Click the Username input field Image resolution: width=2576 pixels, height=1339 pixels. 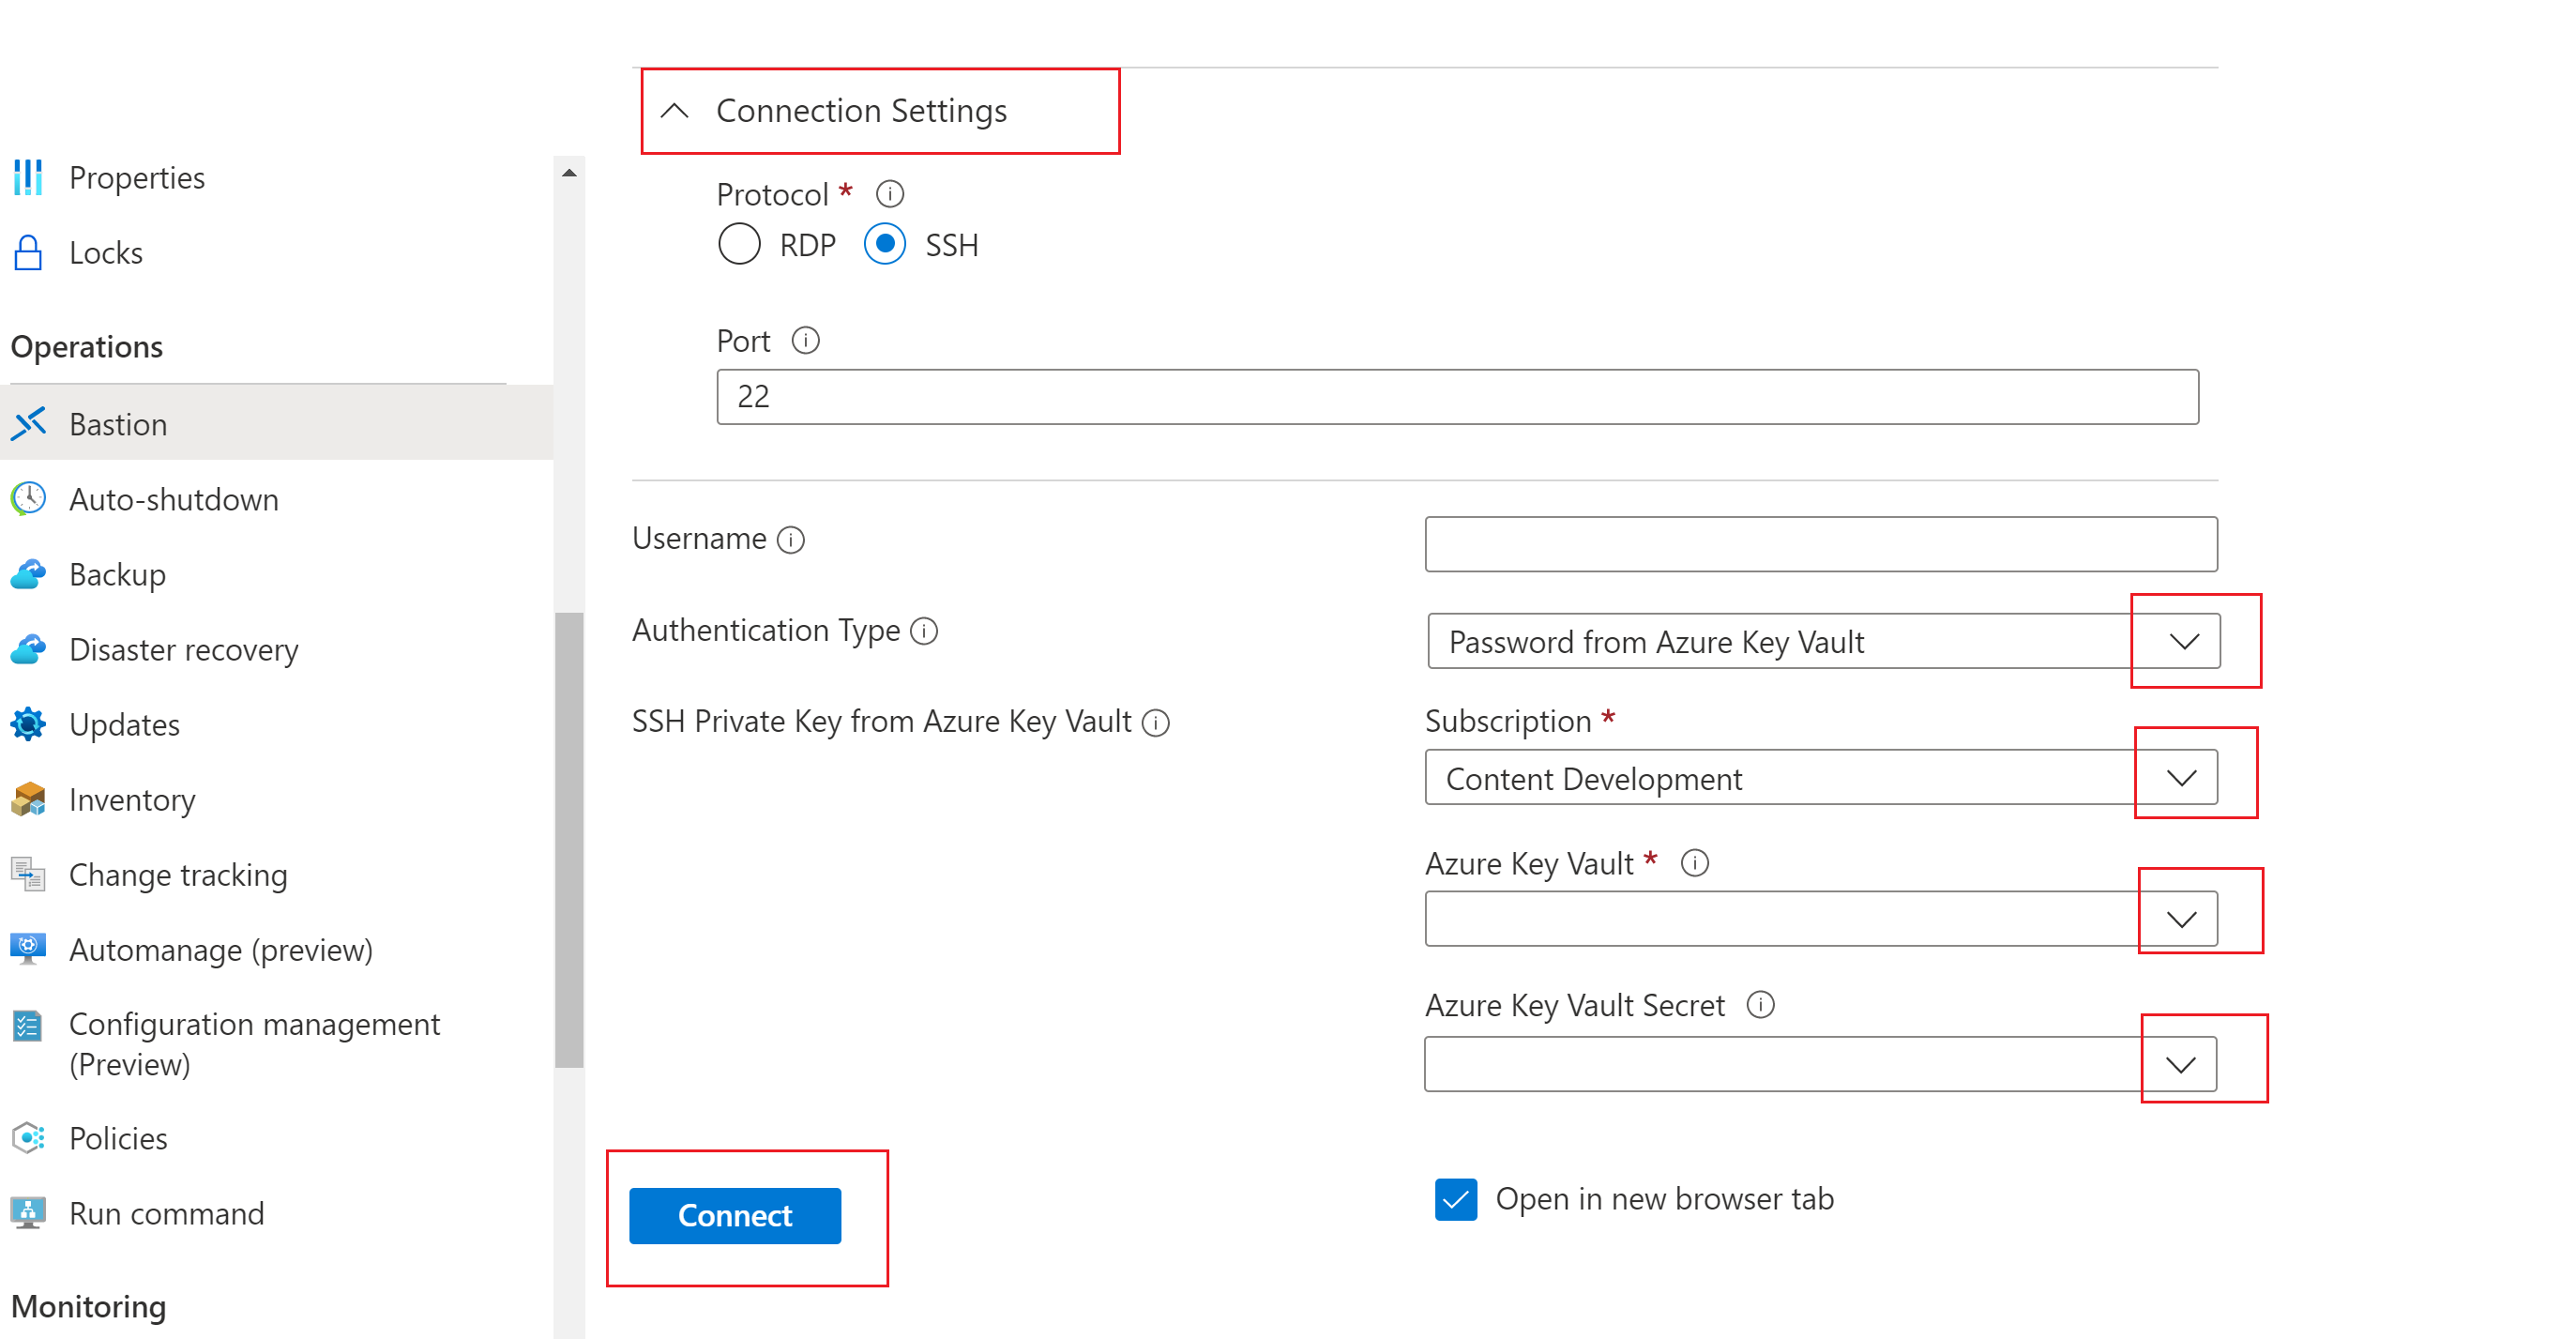pyautogui.click(x=1821, y=540)
